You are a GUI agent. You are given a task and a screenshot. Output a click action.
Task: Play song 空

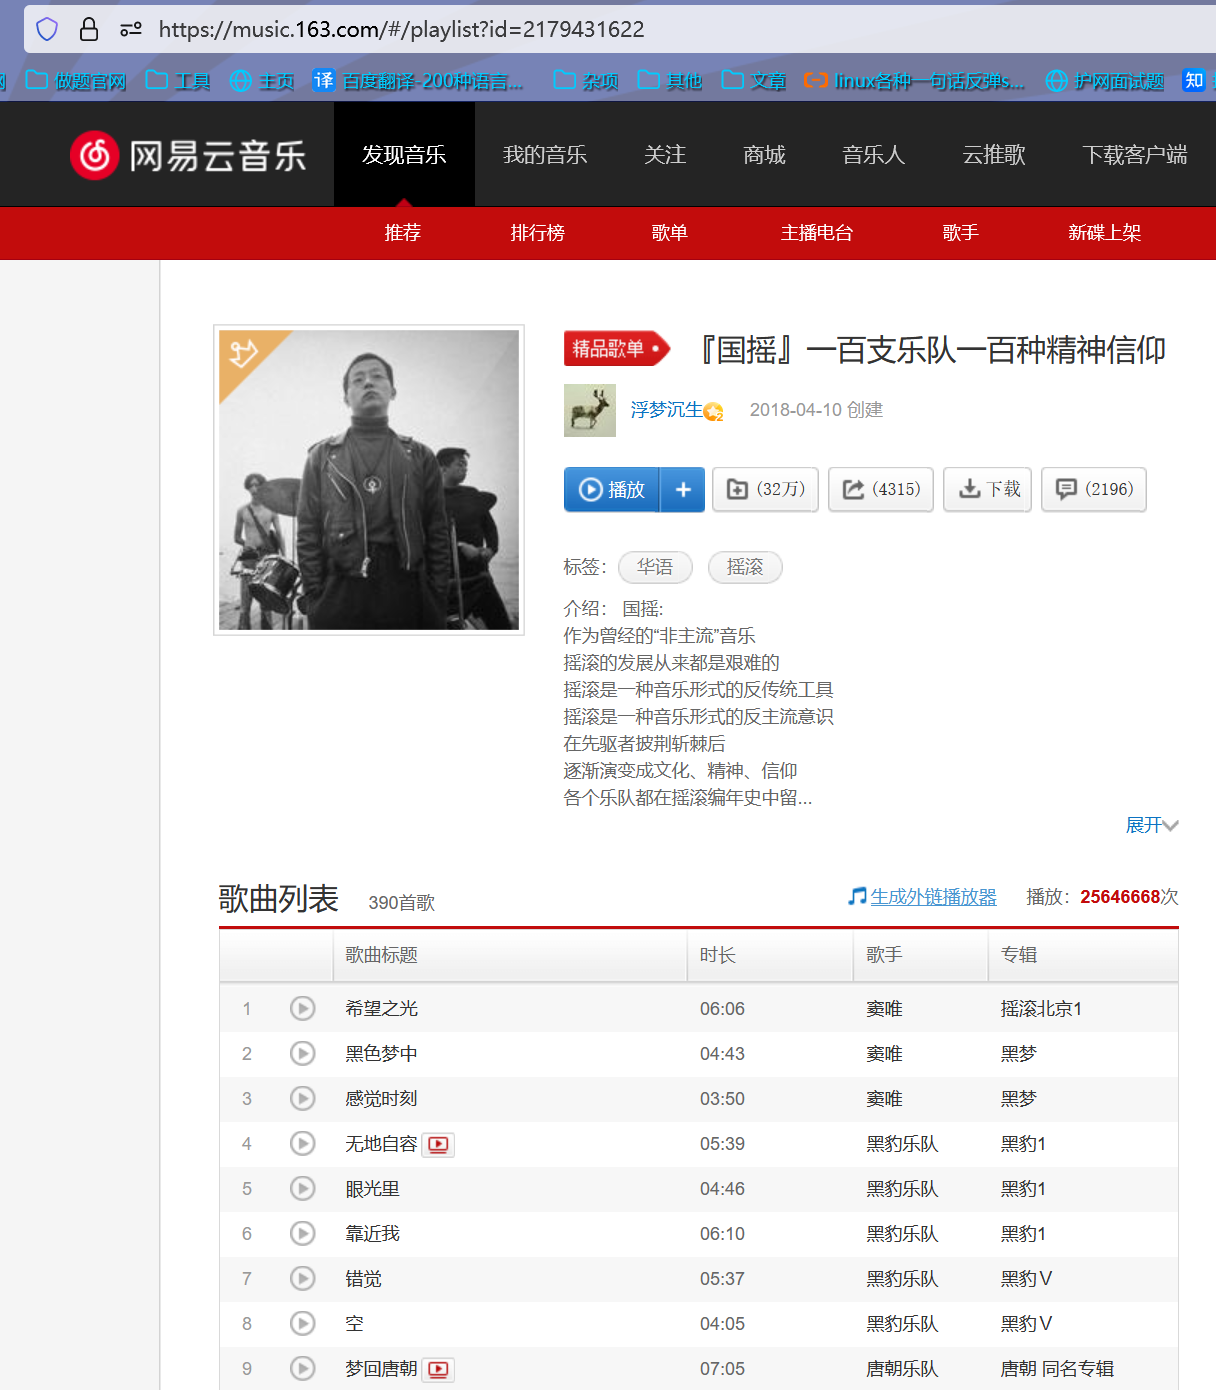coord(303,1323)
